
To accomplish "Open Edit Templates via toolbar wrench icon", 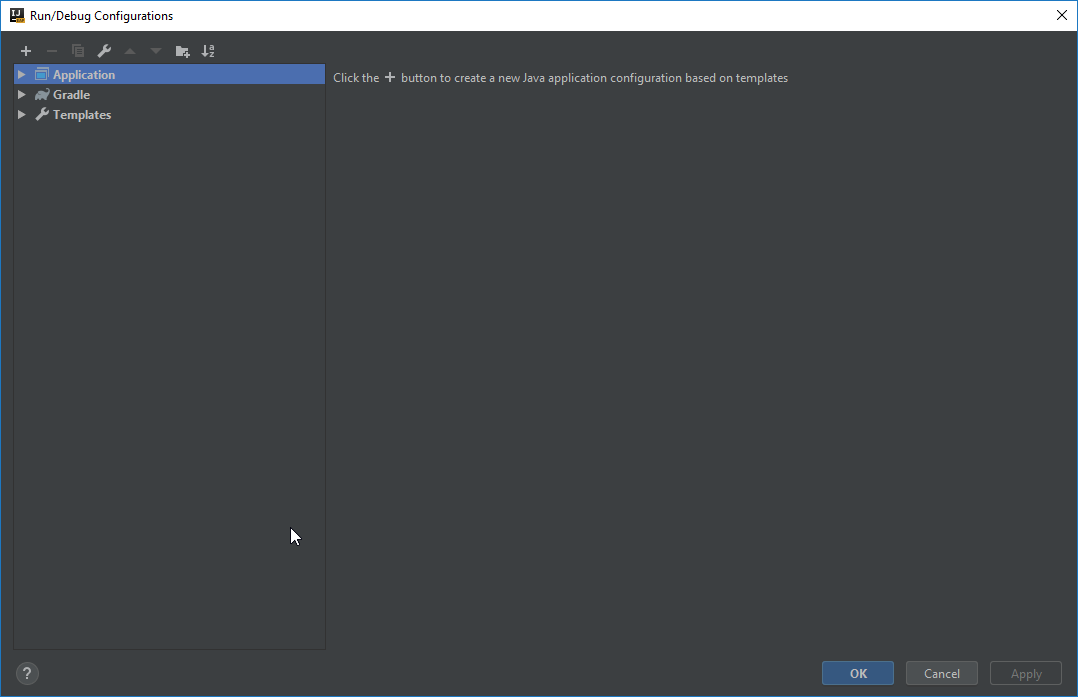I will (104, 51).
